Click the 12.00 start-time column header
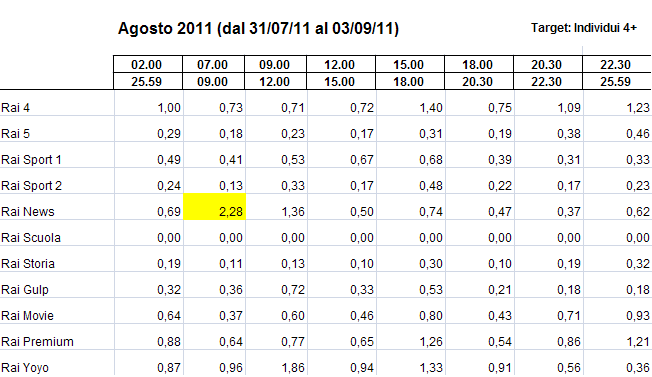Image resolution: width=652 pixels, height=377 pixels. pyautogui.click(x=340, y=65)
